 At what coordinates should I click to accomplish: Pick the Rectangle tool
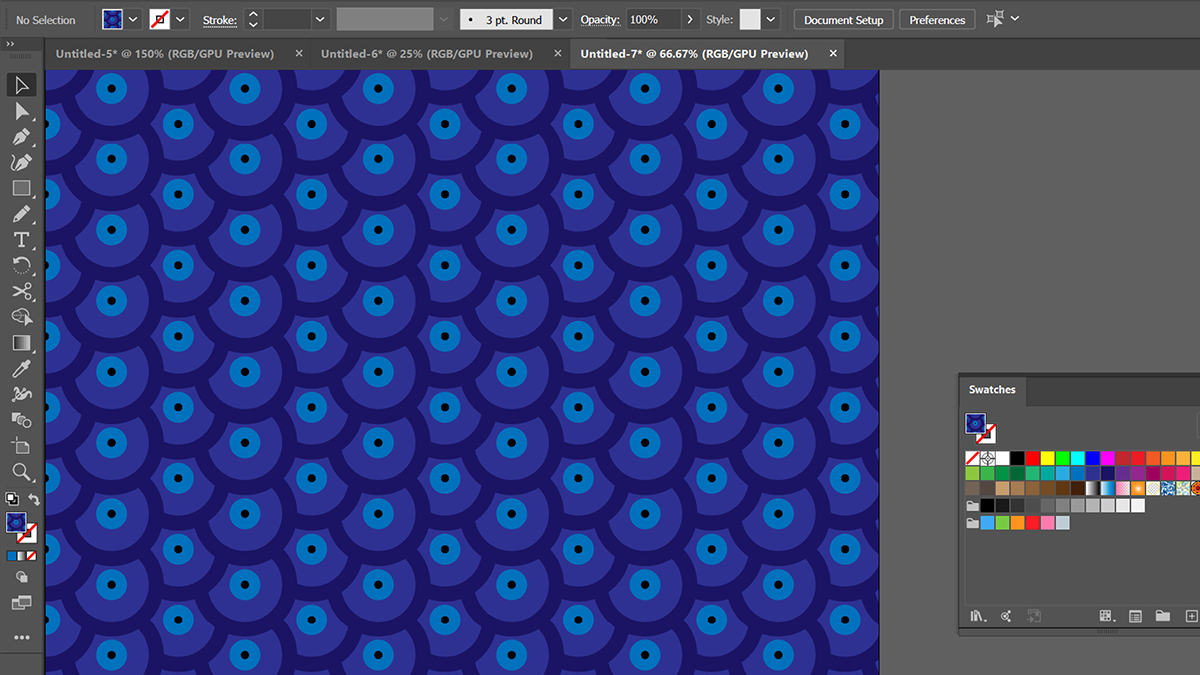21,188
